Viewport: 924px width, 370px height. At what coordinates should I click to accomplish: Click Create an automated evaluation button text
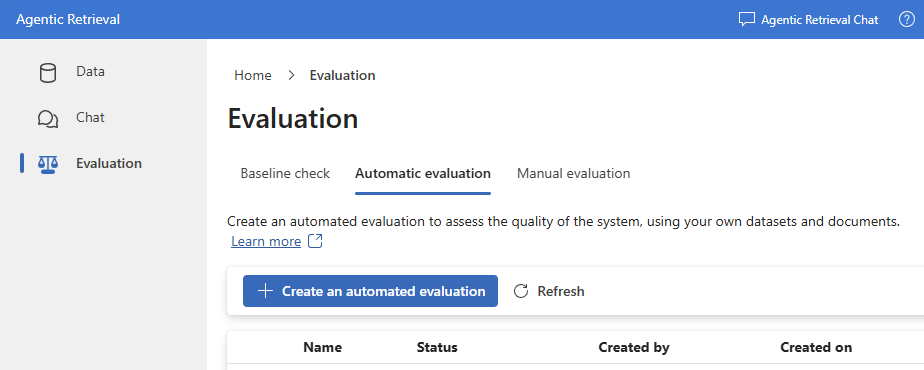coord(384,291)
